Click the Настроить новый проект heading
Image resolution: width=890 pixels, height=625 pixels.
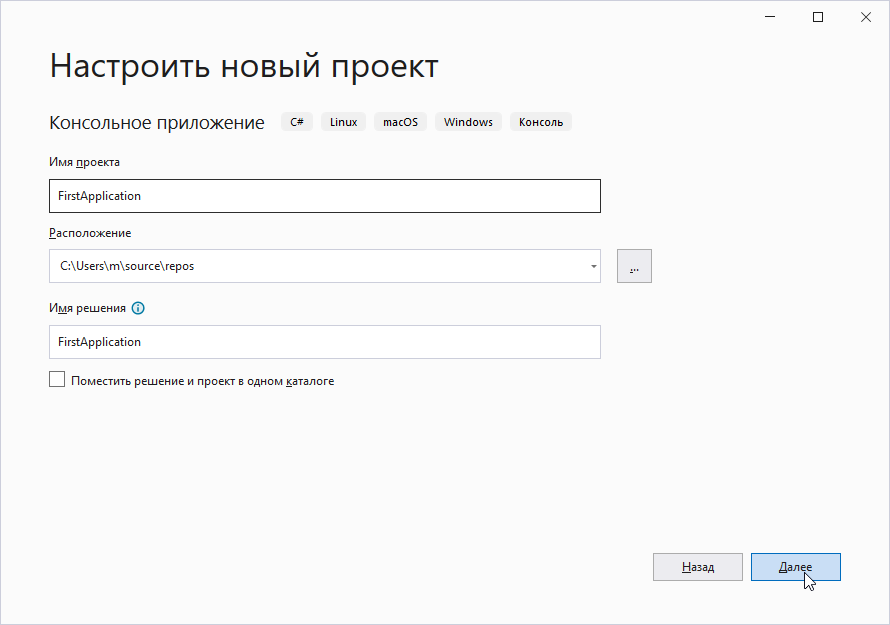click(x=243, y=67)
